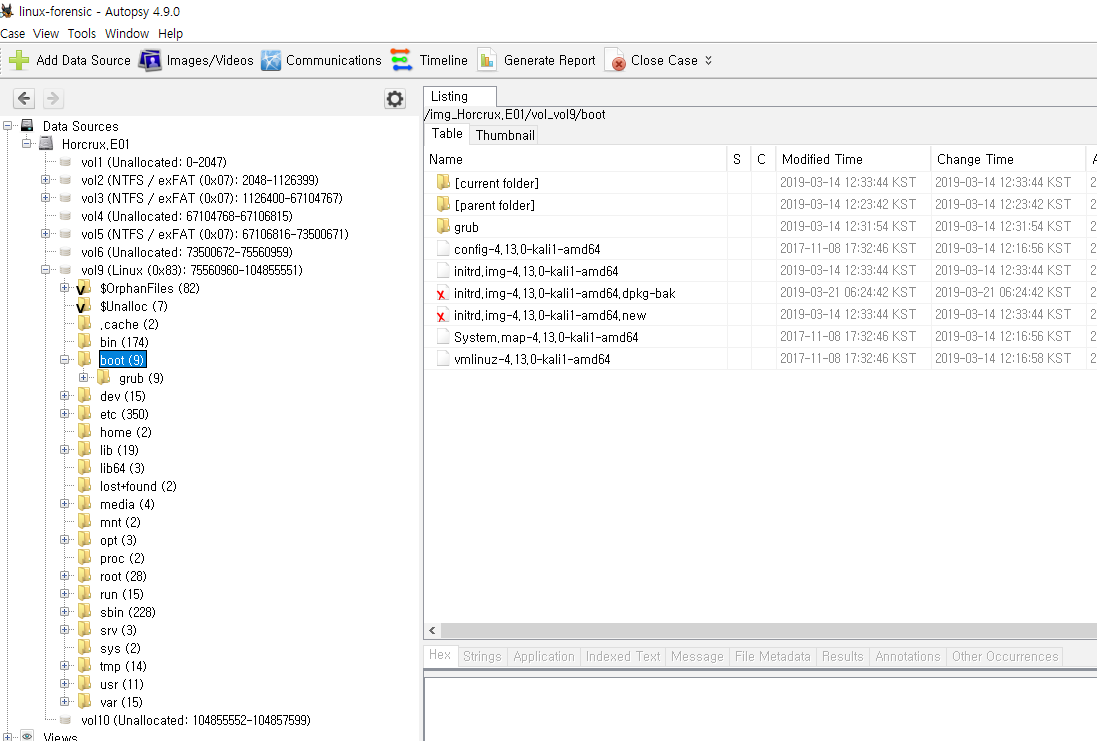
Task: Expand the root (28) folder
Action: (64, 576)
